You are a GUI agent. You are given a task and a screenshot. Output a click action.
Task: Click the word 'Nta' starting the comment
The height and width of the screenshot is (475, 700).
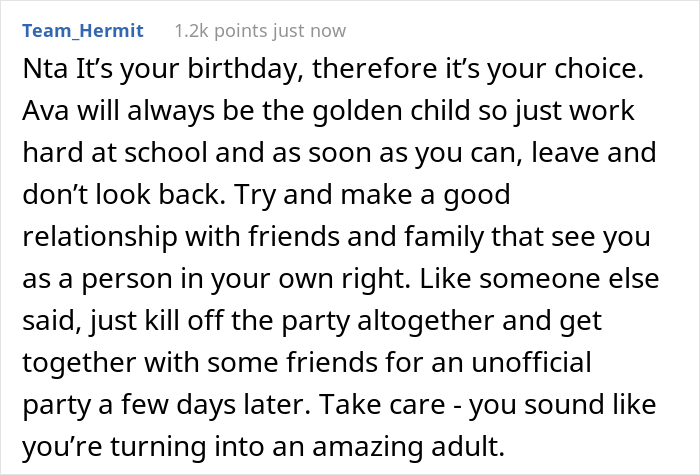click(x=43, y=74)
